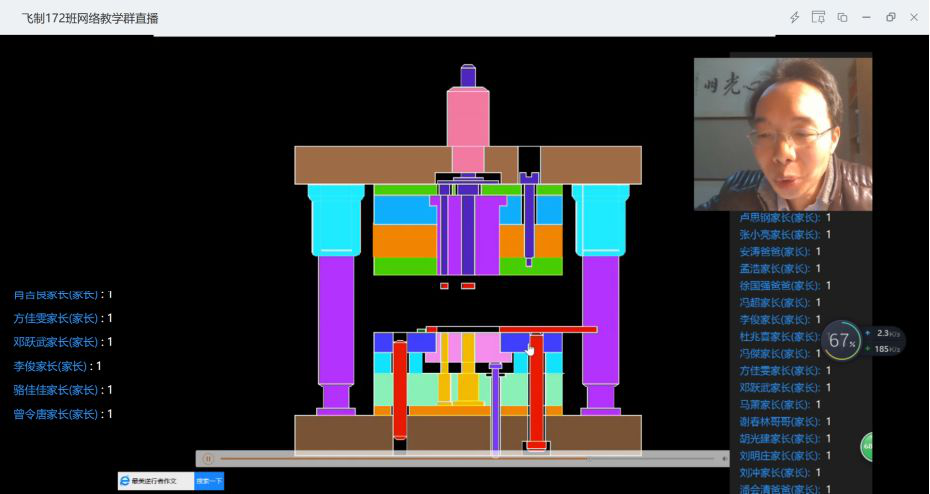Restore down the live stream window

pos(890,17)
